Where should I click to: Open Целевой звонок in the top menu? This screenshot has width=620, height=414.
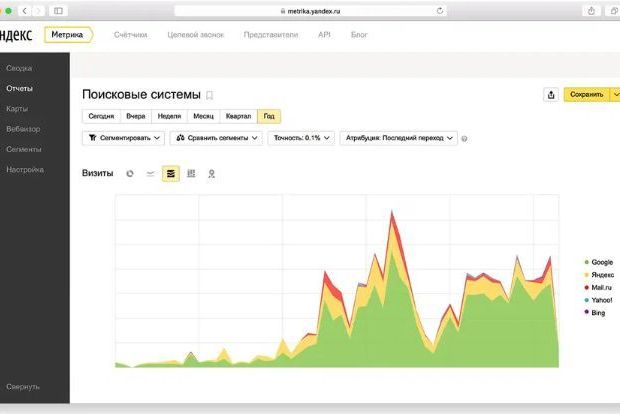pyautogui.click(x=195, y=35)
